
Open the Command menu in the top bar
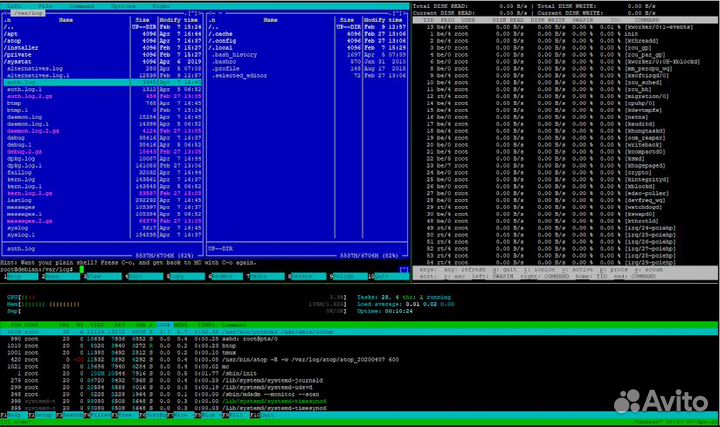(x=80, y=5)
